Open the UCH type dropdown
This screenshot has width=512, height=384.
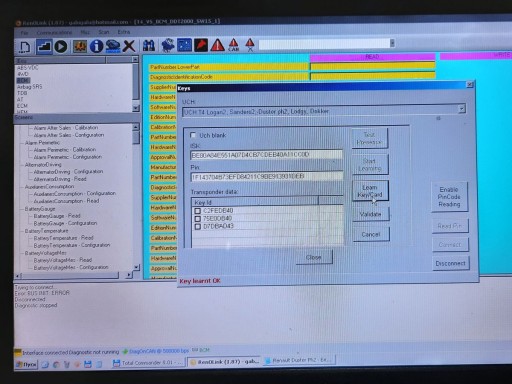462,109
